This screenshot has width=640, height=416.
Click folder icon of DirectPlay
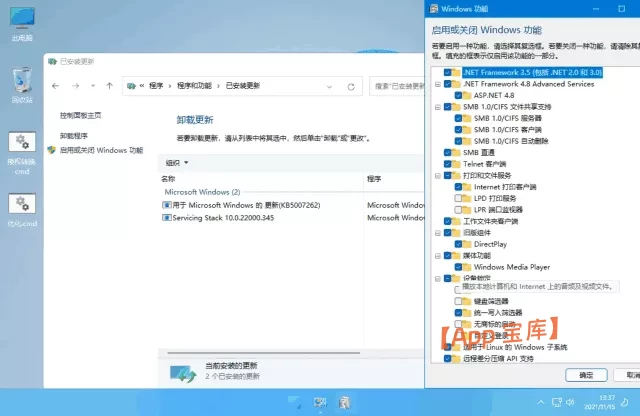coord(467,244)
